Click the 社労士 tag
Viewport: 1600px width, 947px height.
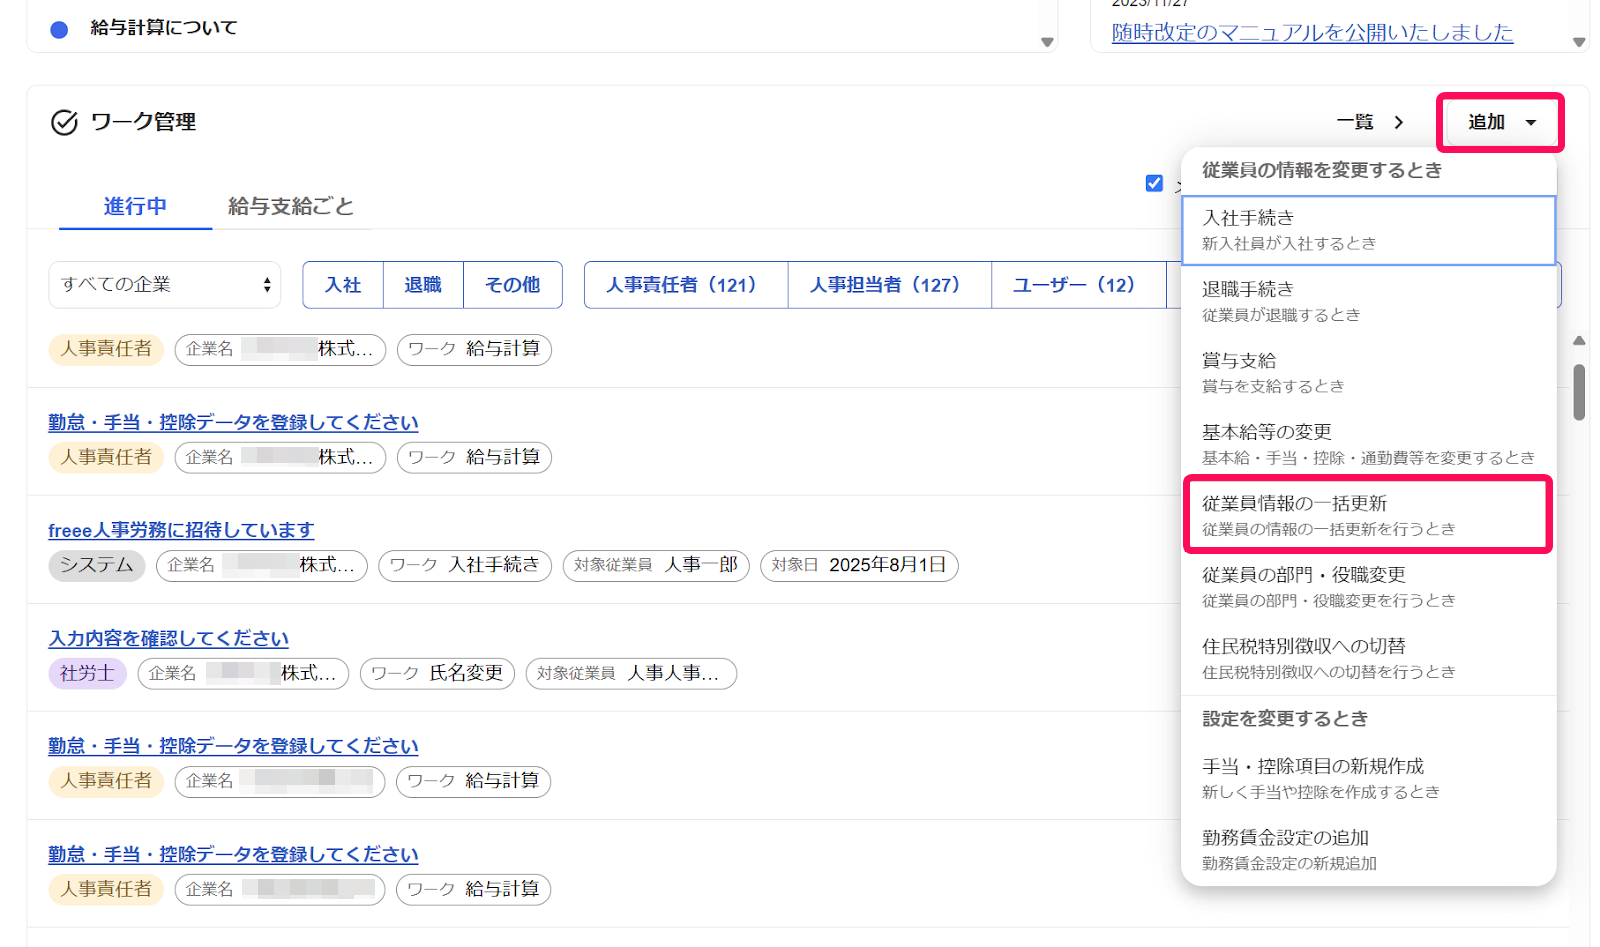tap(87, 673)
